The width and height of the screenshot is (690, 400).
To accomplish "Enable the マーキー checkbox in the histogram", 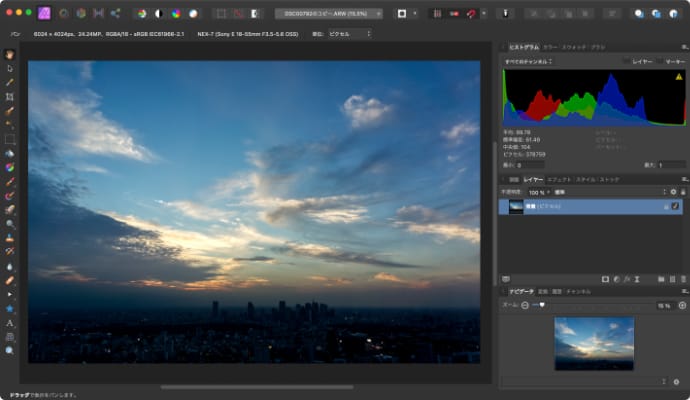I will (658, 61).
